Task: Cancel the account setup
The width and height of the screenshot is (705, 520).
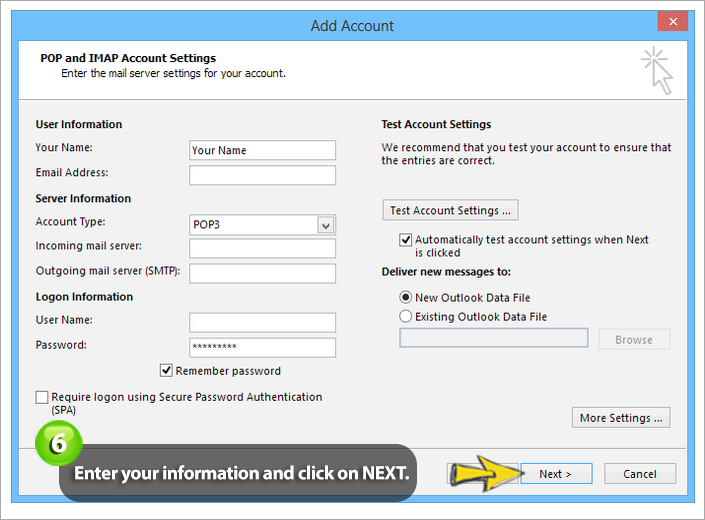Action: coord(640,474)
